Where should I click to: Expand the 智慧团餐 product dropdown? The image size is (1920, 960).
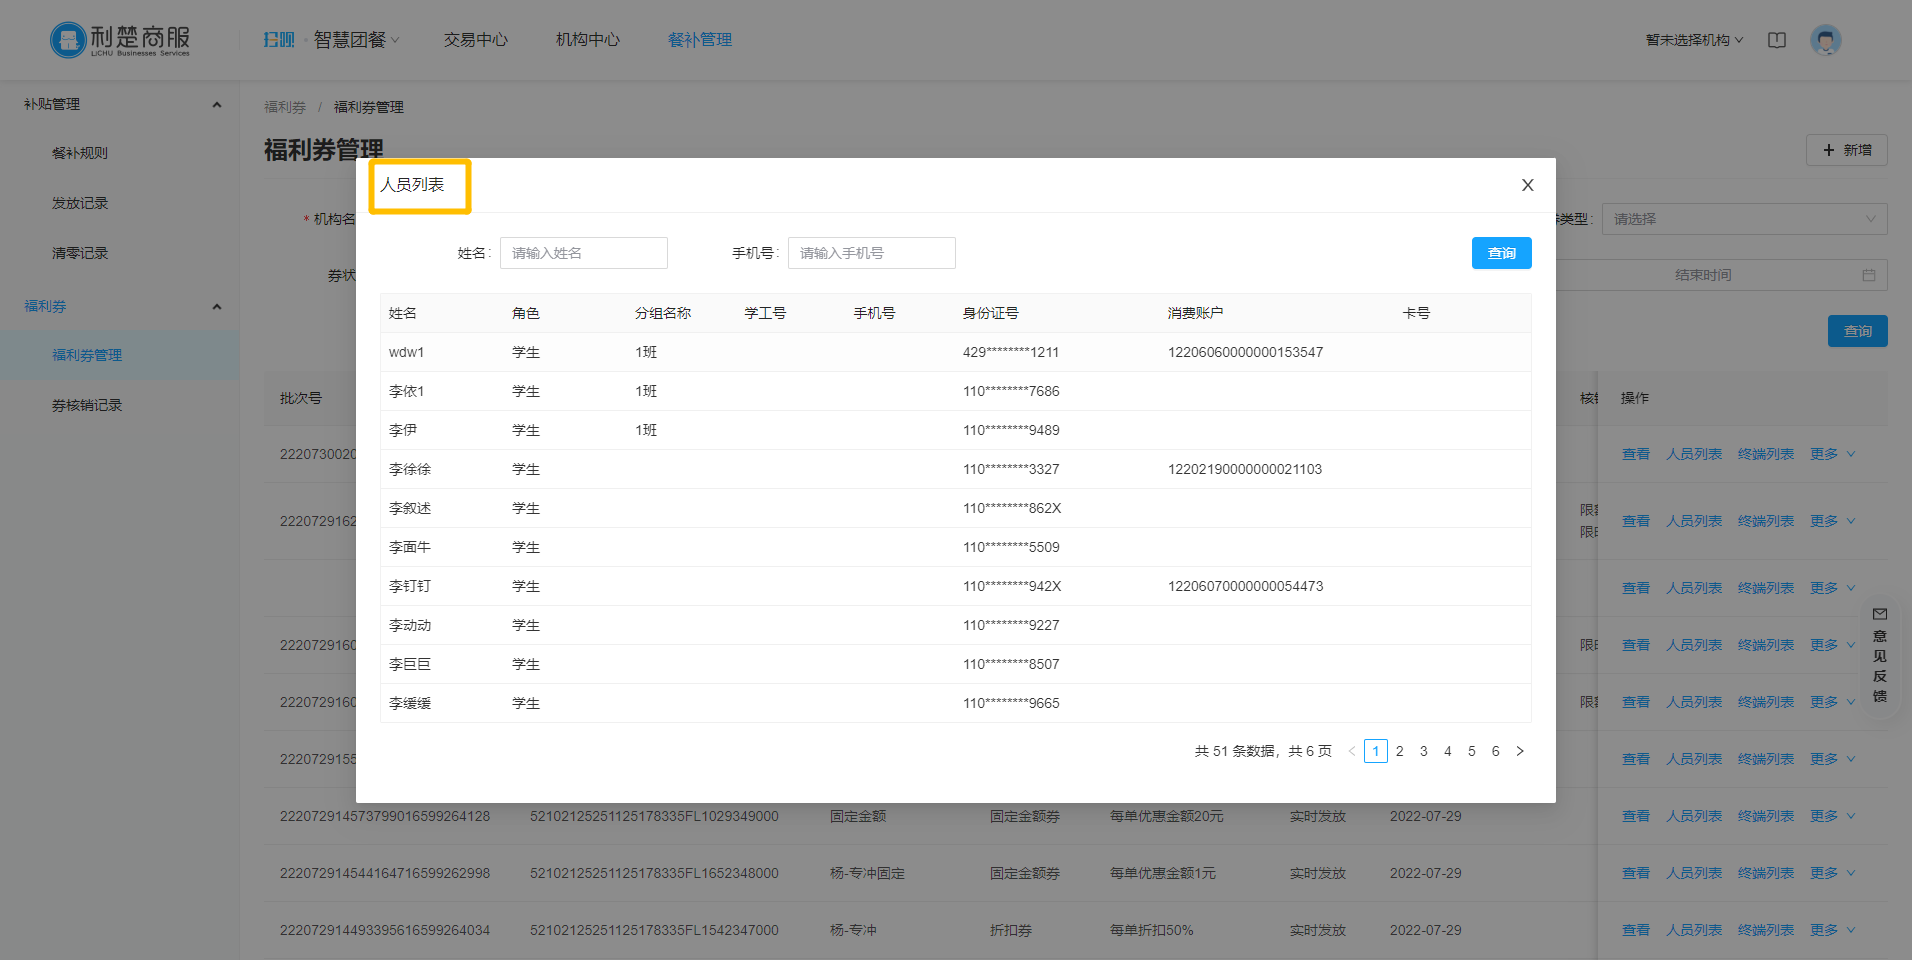coord(356,40)
